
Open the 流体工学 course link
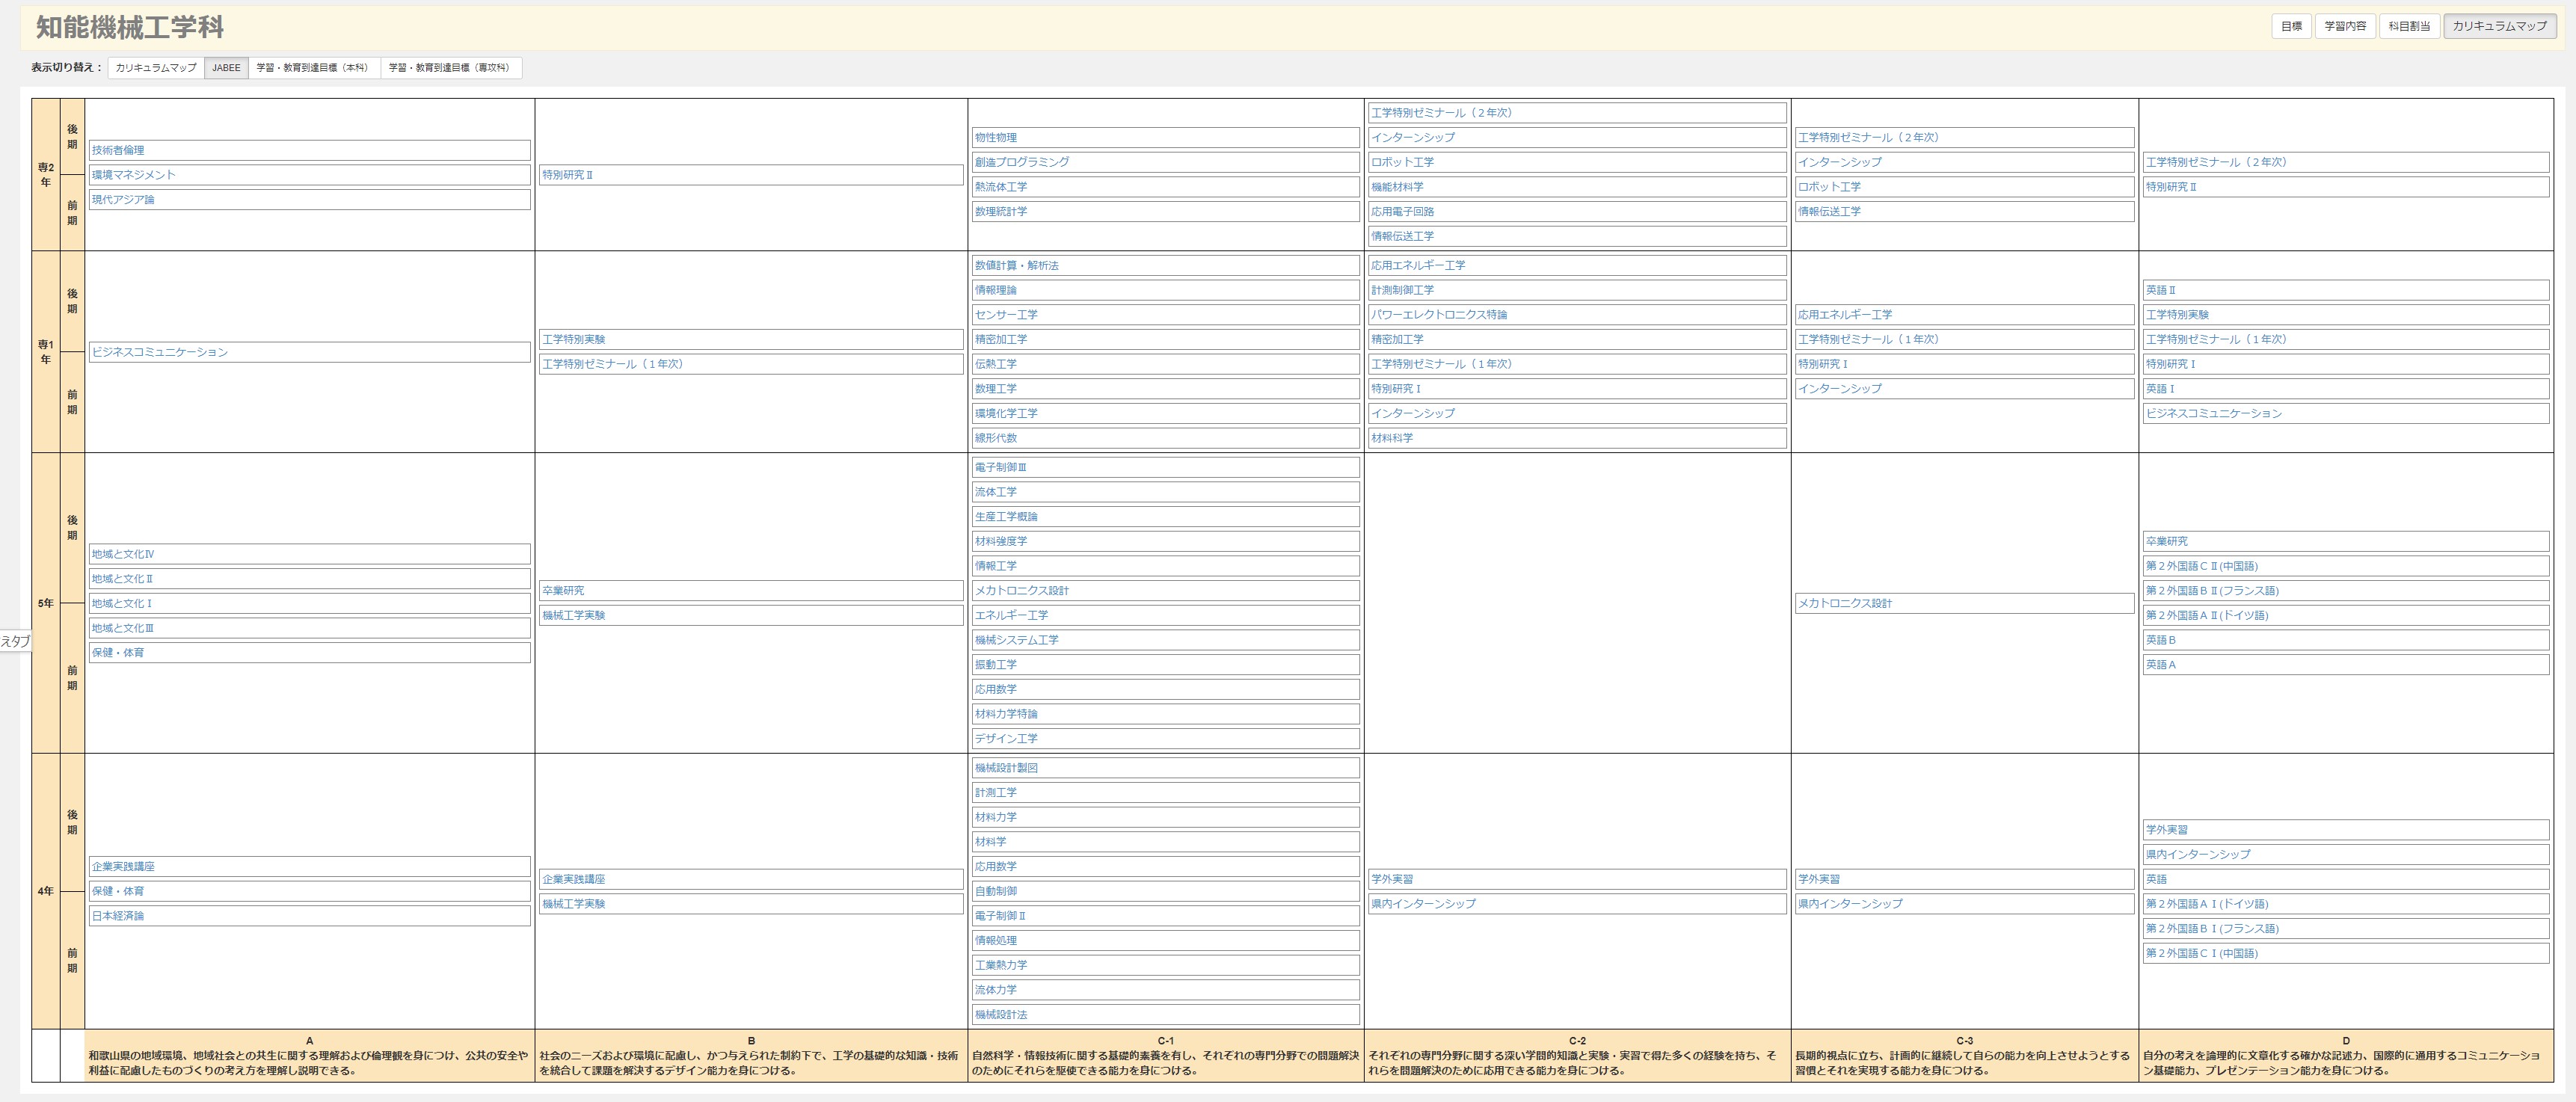[x=996, y=492]
